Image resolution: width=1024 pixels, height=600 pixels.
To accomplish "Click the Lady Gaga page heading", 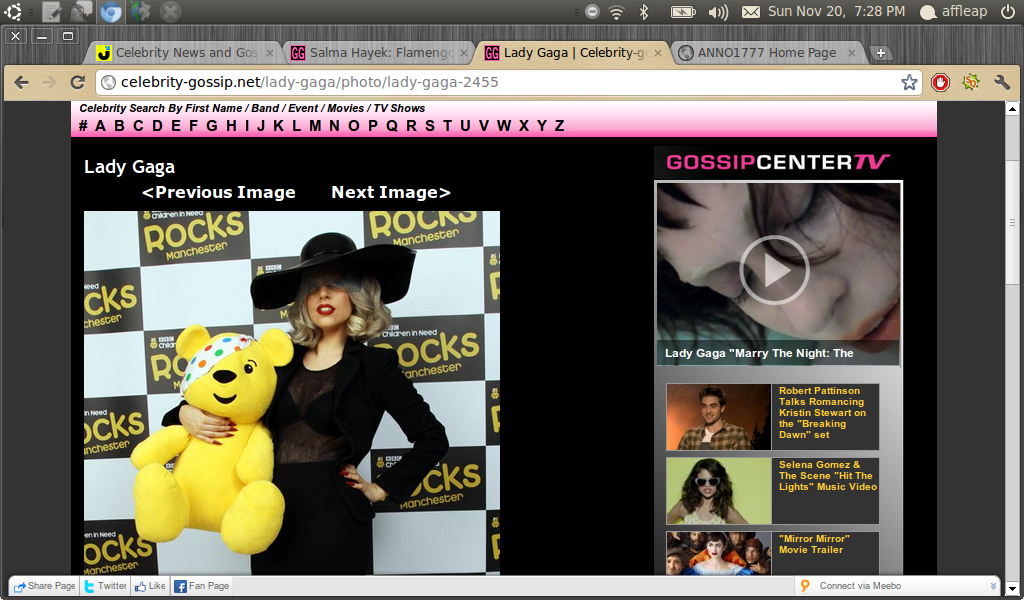I will pyautogui.click(x=129, y=167).
